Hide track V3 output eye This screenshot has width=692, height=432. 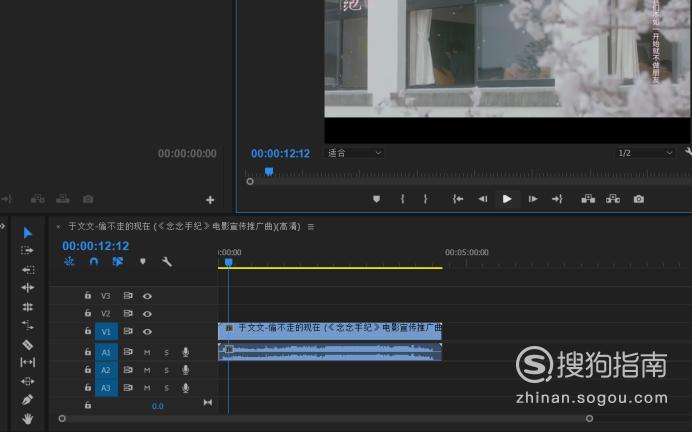pyautogui.click(x=147, y=296)
